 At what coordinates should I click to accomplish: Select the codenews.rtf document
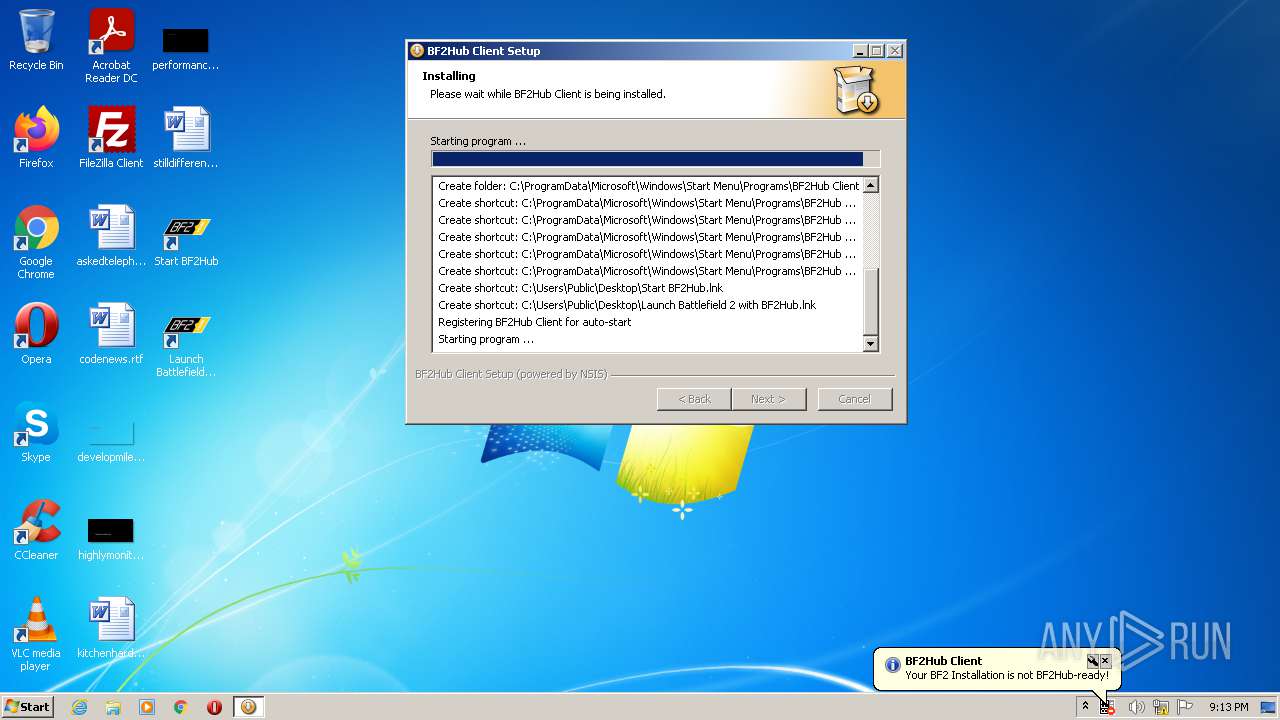coord(111,334)
